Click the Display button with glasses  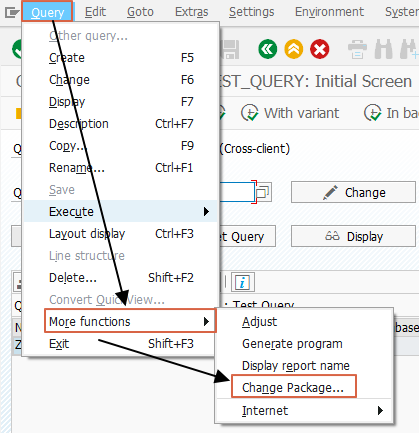353,236
